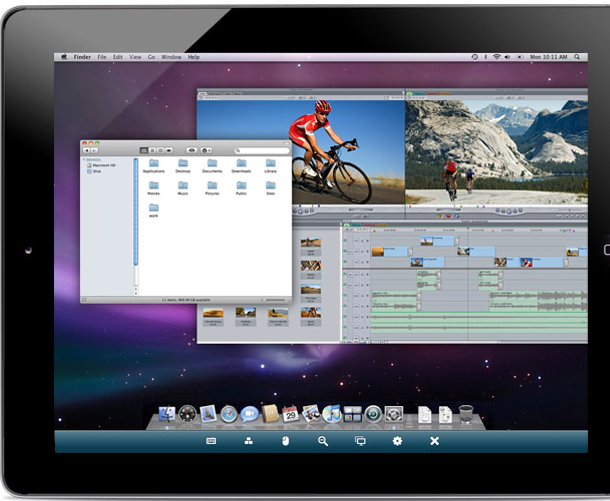Open the Apple menu
This screenshot has width=610, height=501.
tap(64, 57)
